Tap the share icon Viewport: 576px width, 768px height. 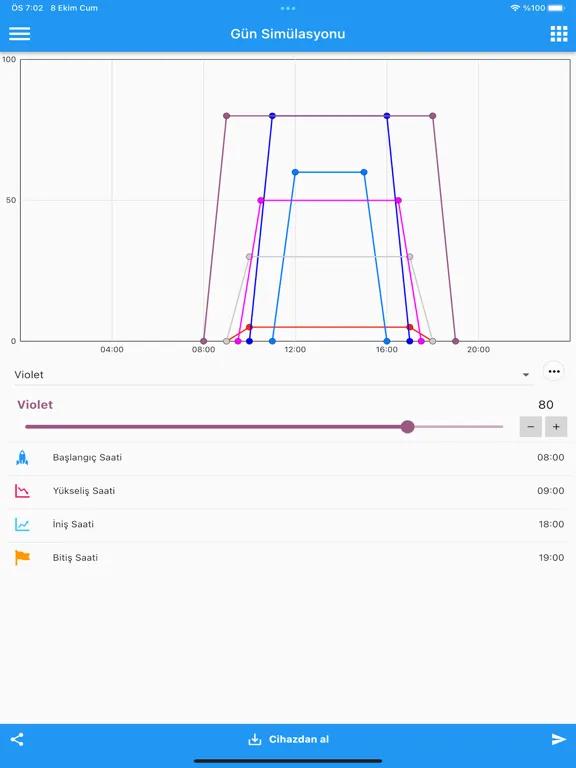pyautogui.click(x=17, y=739)
